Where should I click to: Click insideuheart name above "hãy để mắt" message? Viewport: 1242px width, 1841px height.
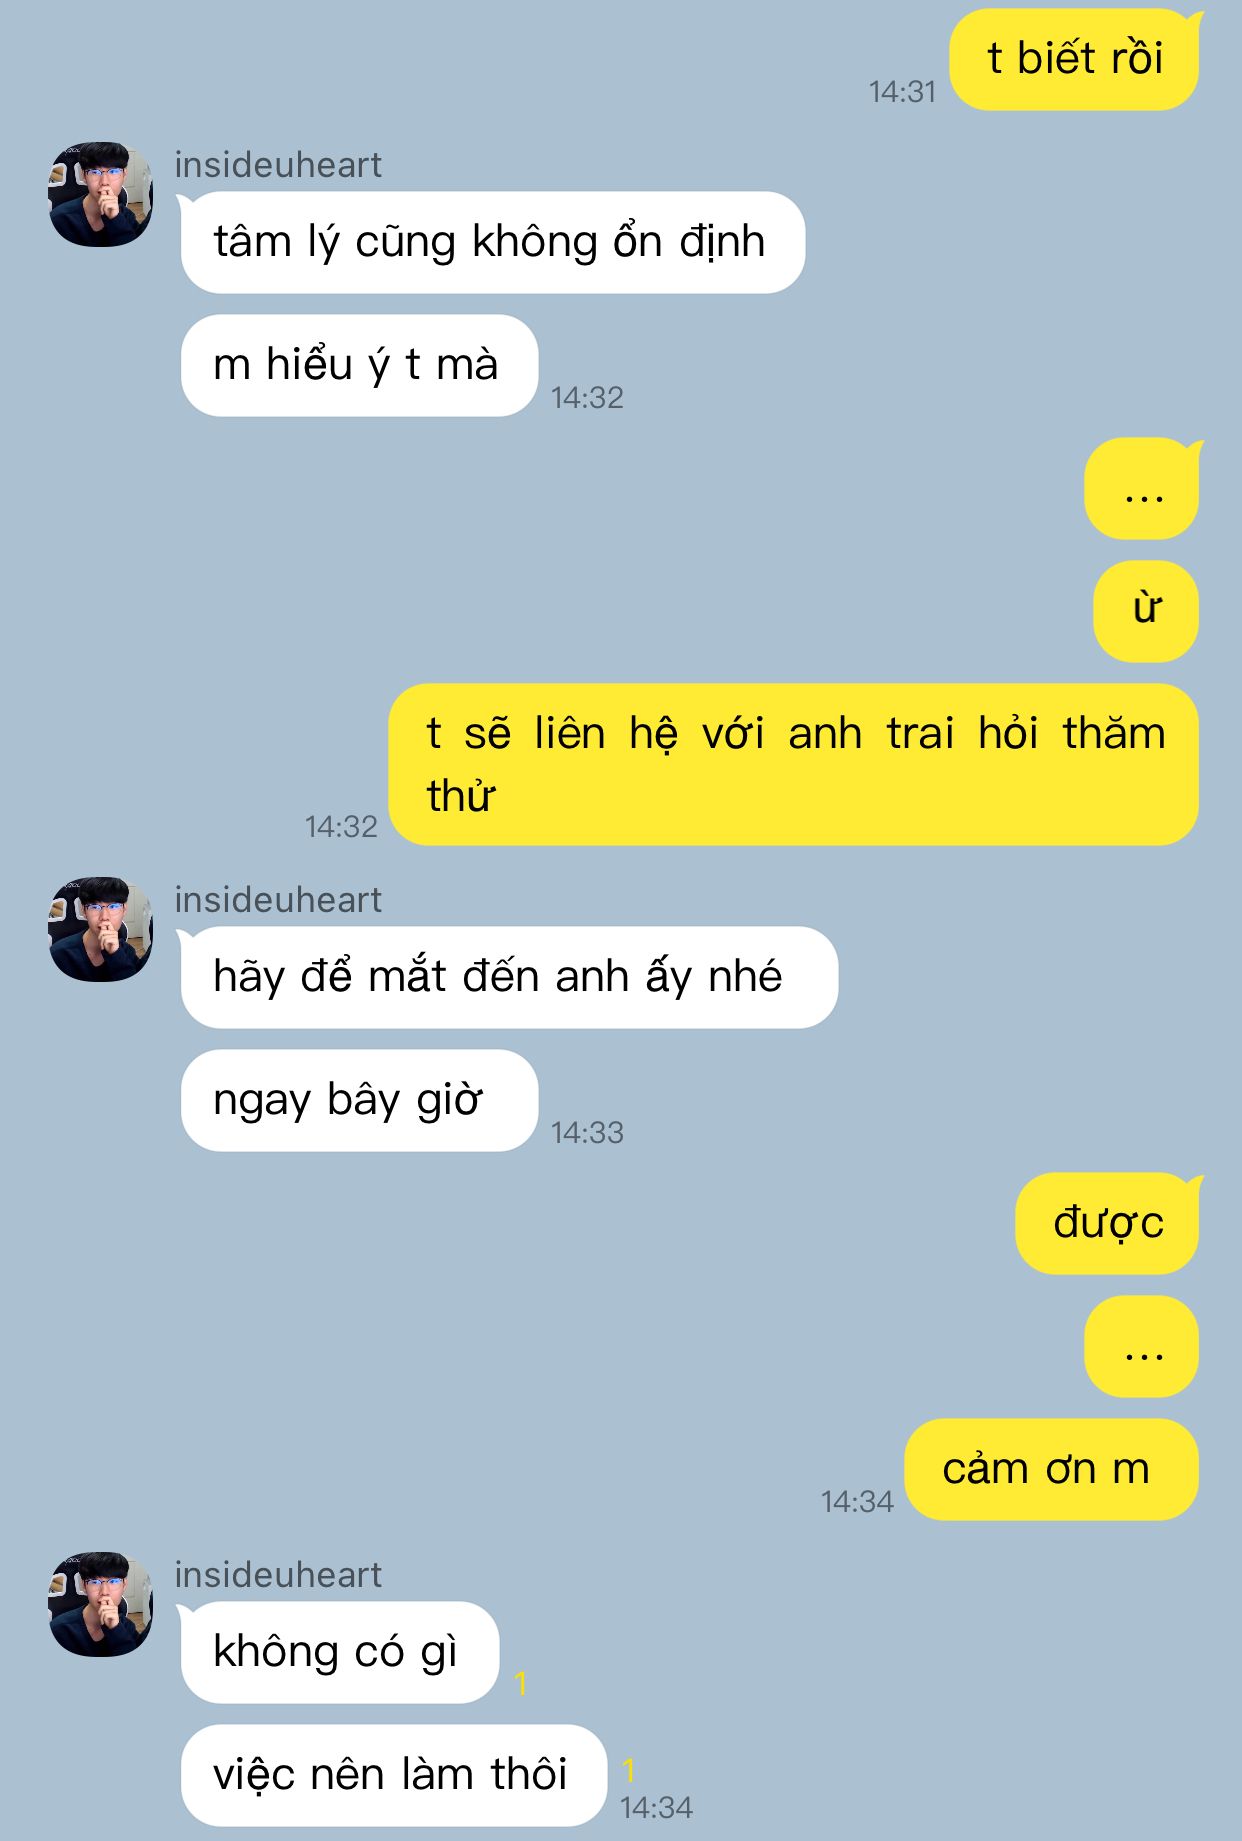click(278, 900)
